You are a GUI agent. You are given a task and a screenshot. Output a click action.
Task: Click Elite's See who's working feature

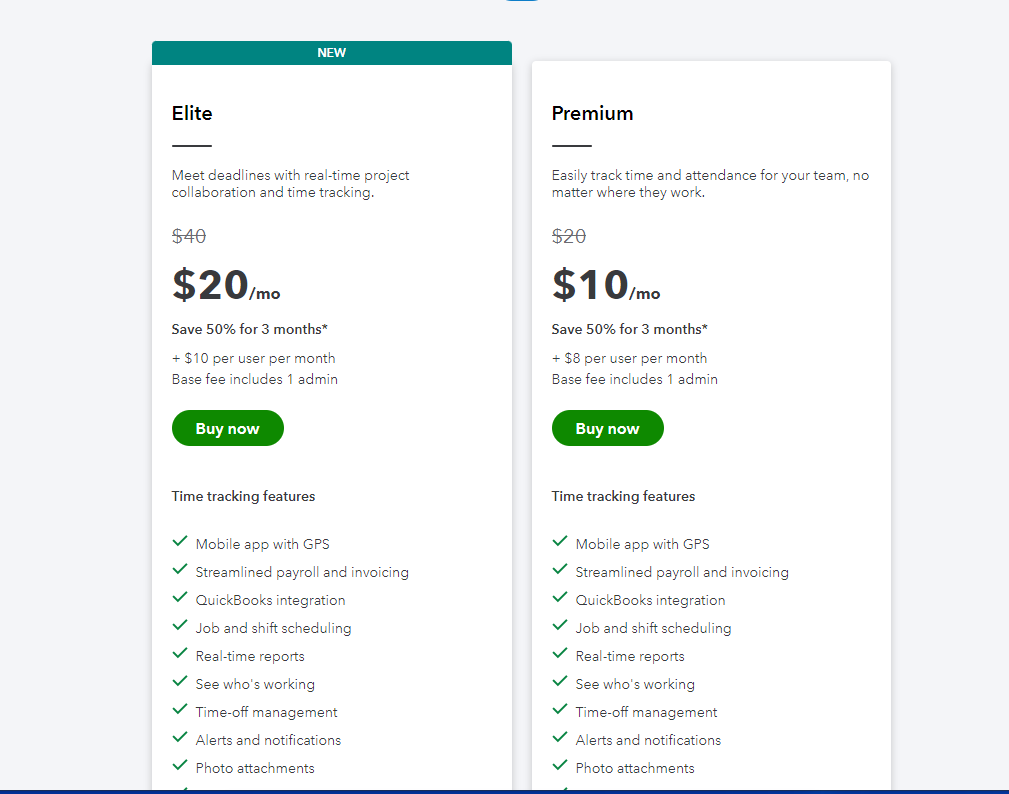coord(255,684)
